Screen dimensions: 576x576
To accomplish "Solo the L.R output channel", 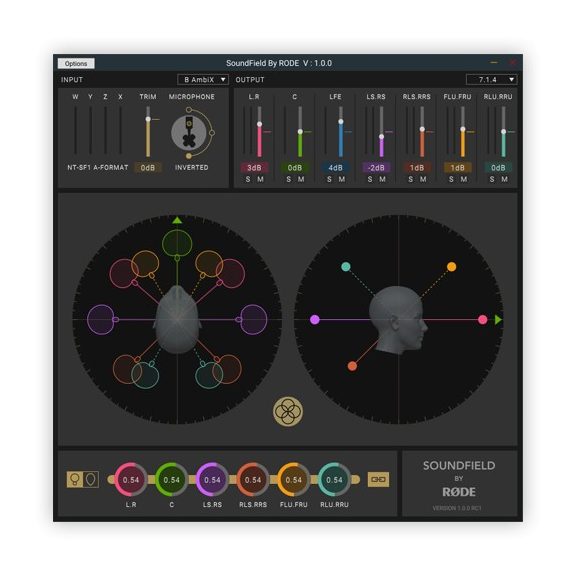I will pos(248,179).
